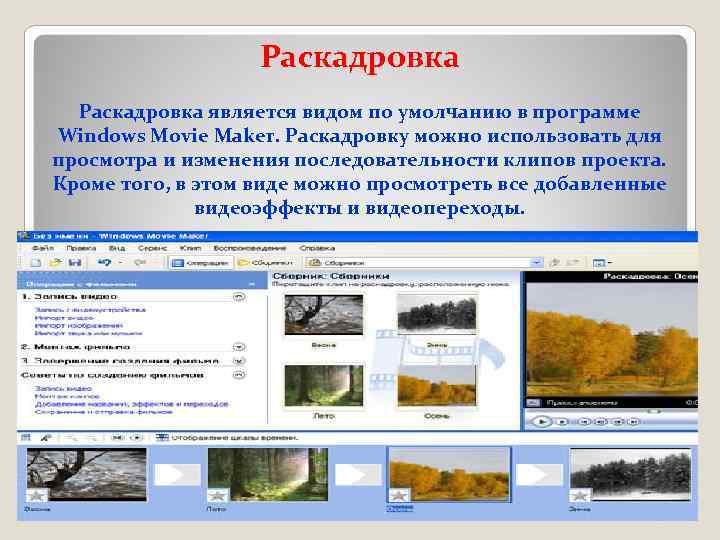The image size is (720, 540).
Task: Open the Справка menu
Action: click(317, 248)
